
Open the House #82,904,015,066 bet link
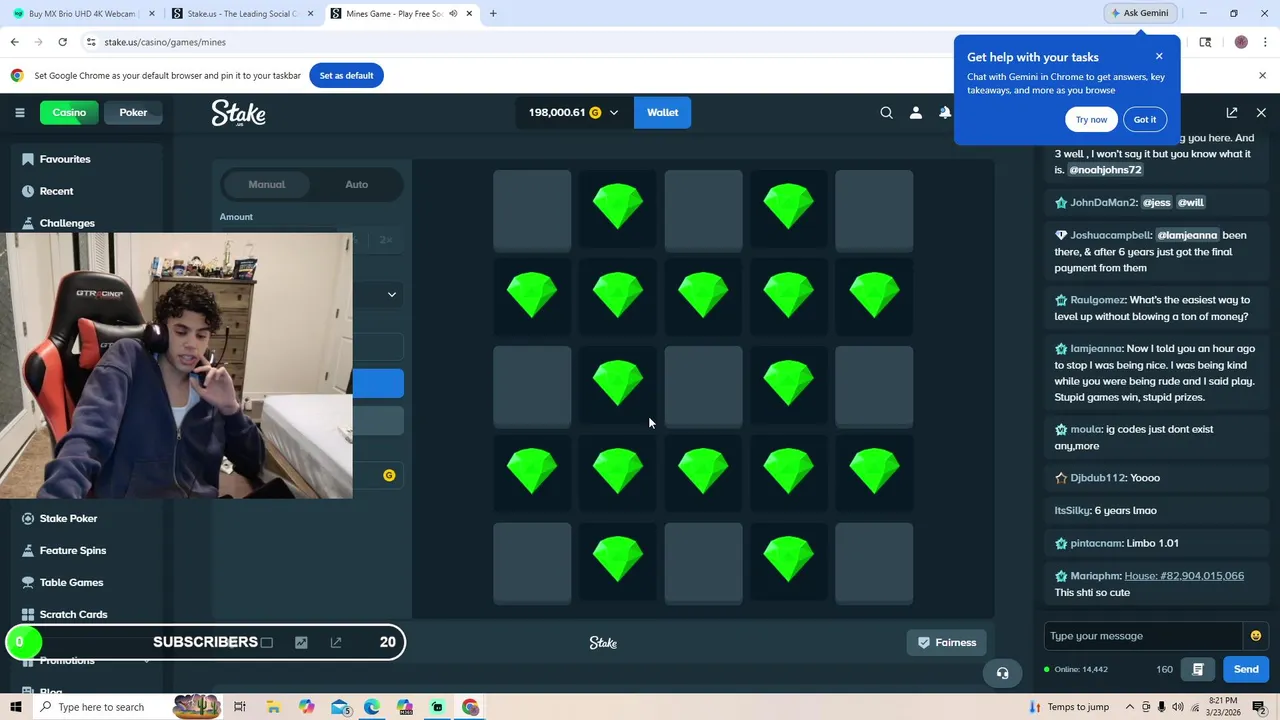[1184, 576]
